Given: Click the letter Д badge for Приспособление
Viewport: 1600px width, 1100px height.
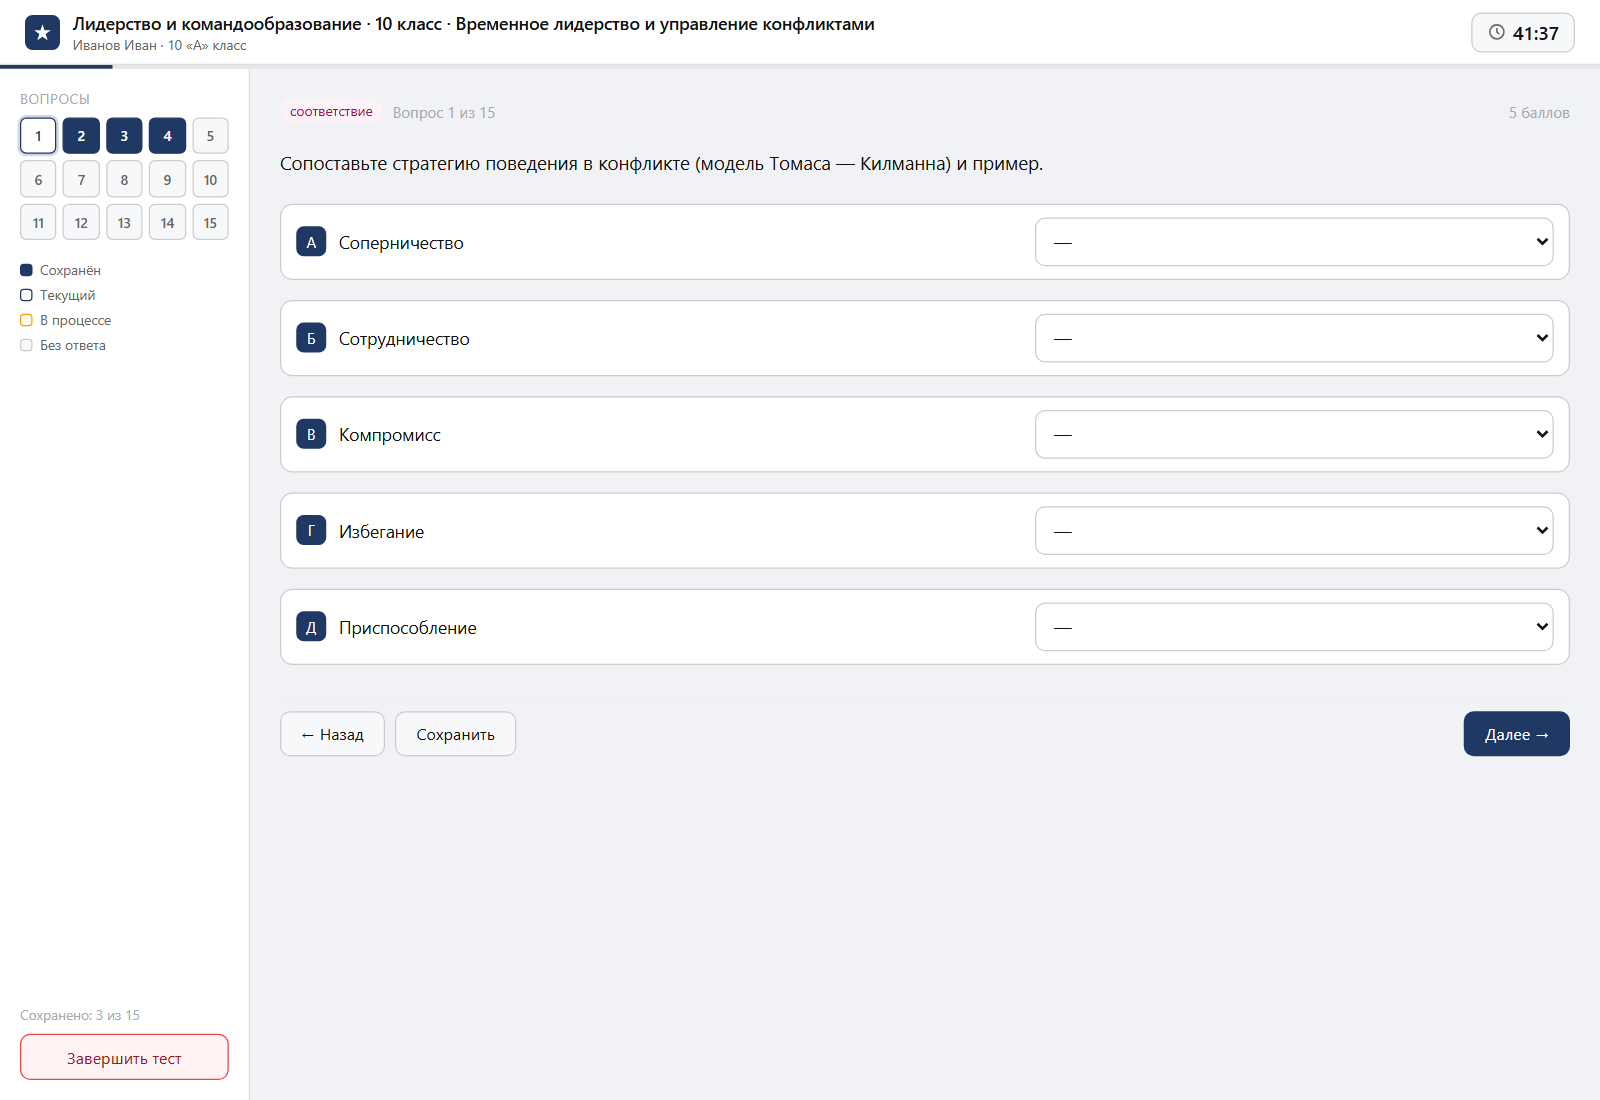Looking at the screenshot, I should pos(311,627).
